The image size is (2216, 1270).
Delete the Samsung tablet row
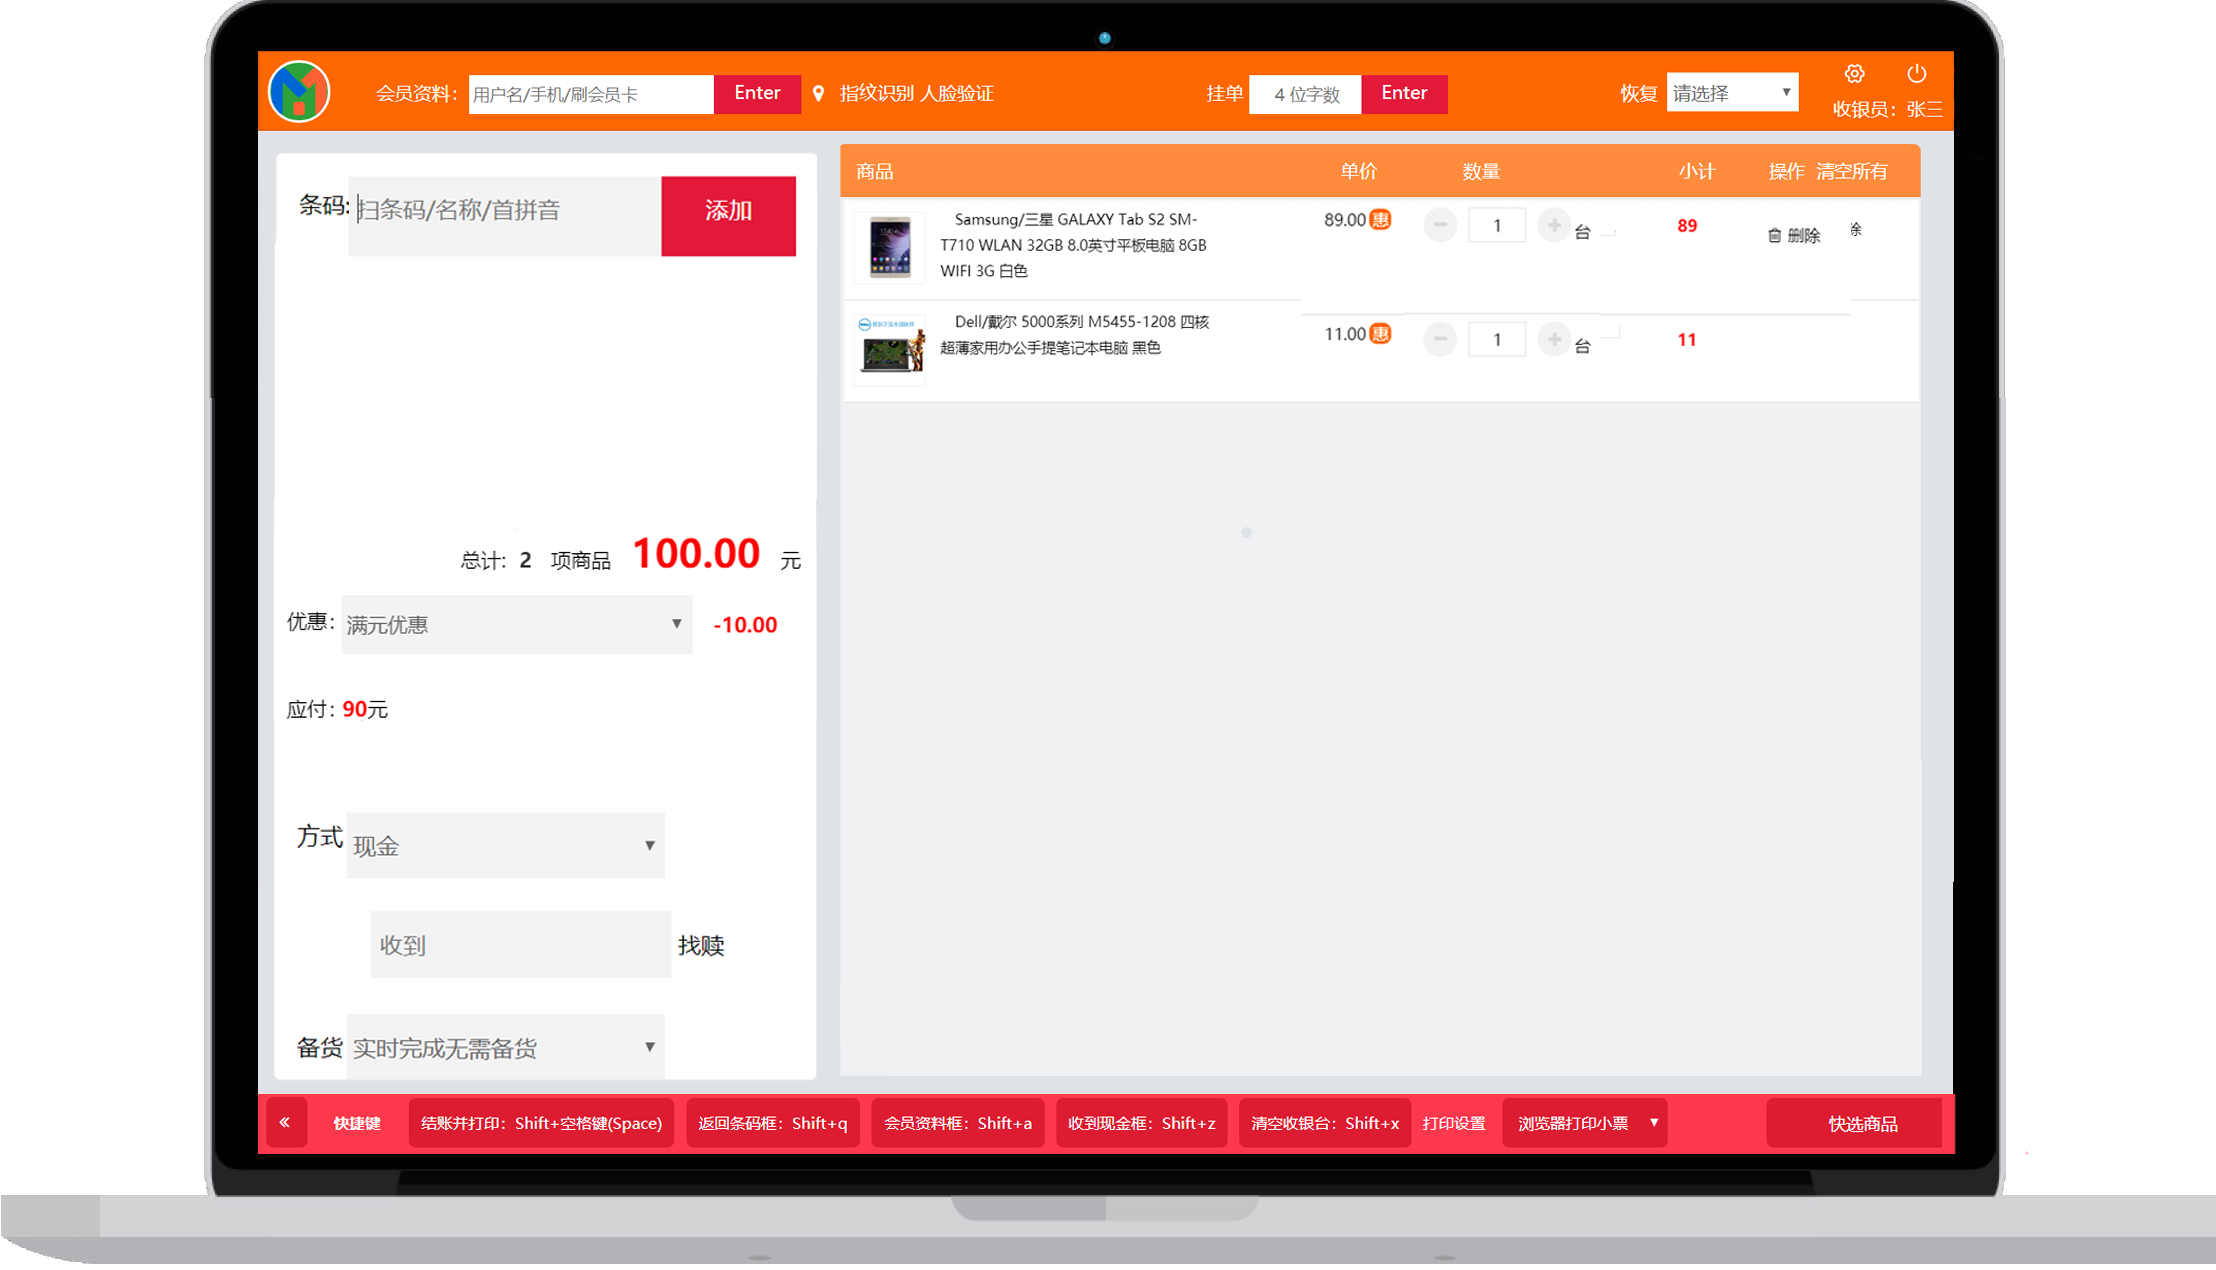[x=1794, y=235]
